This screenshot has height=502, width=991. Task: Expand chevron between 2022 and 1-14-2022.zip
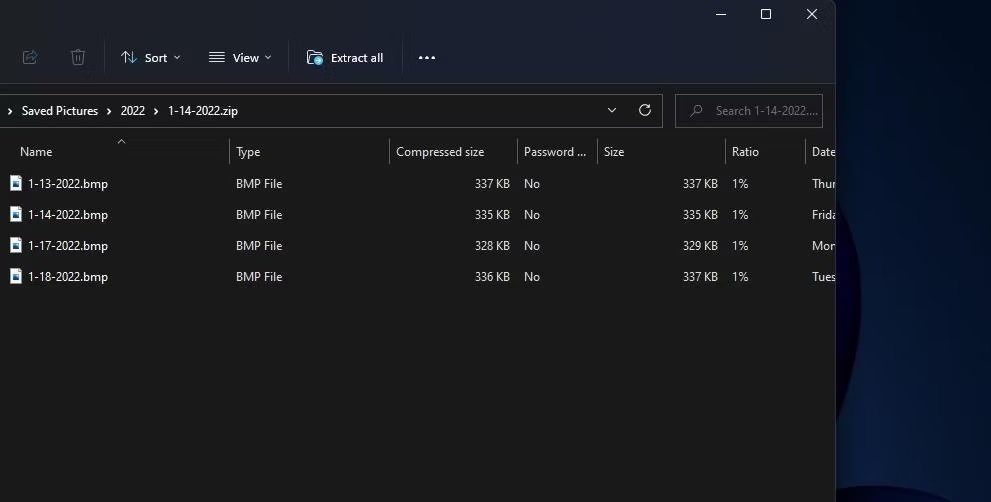156,111
